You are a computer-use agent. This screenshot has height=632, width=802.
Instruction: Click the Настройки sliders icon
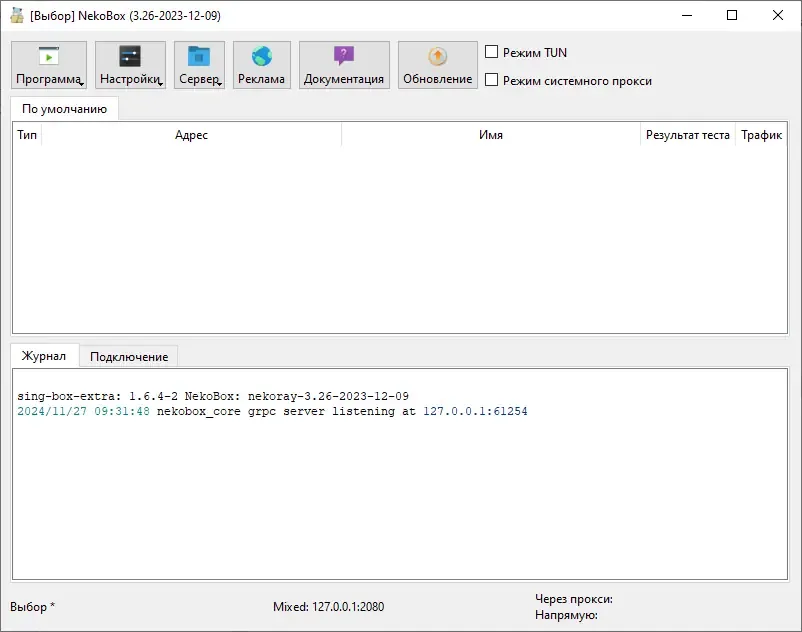(x=130, y=57)
